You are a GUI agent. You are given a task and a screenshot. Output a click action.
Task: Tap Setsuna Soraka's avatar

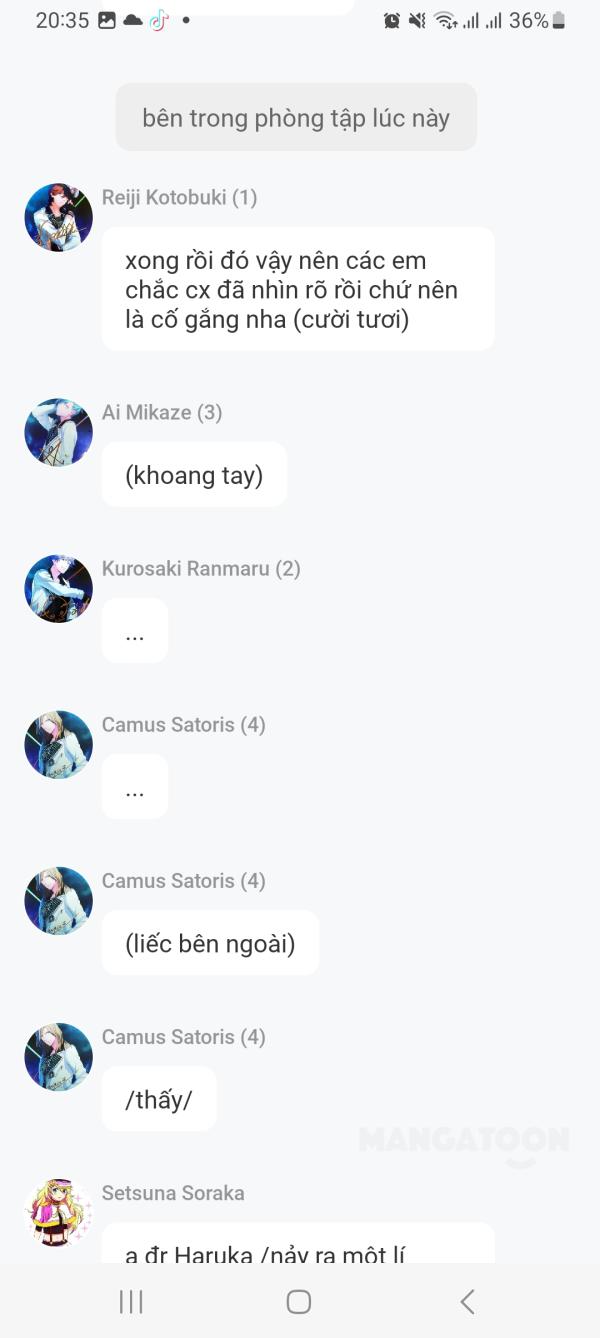pos(58,1212)
